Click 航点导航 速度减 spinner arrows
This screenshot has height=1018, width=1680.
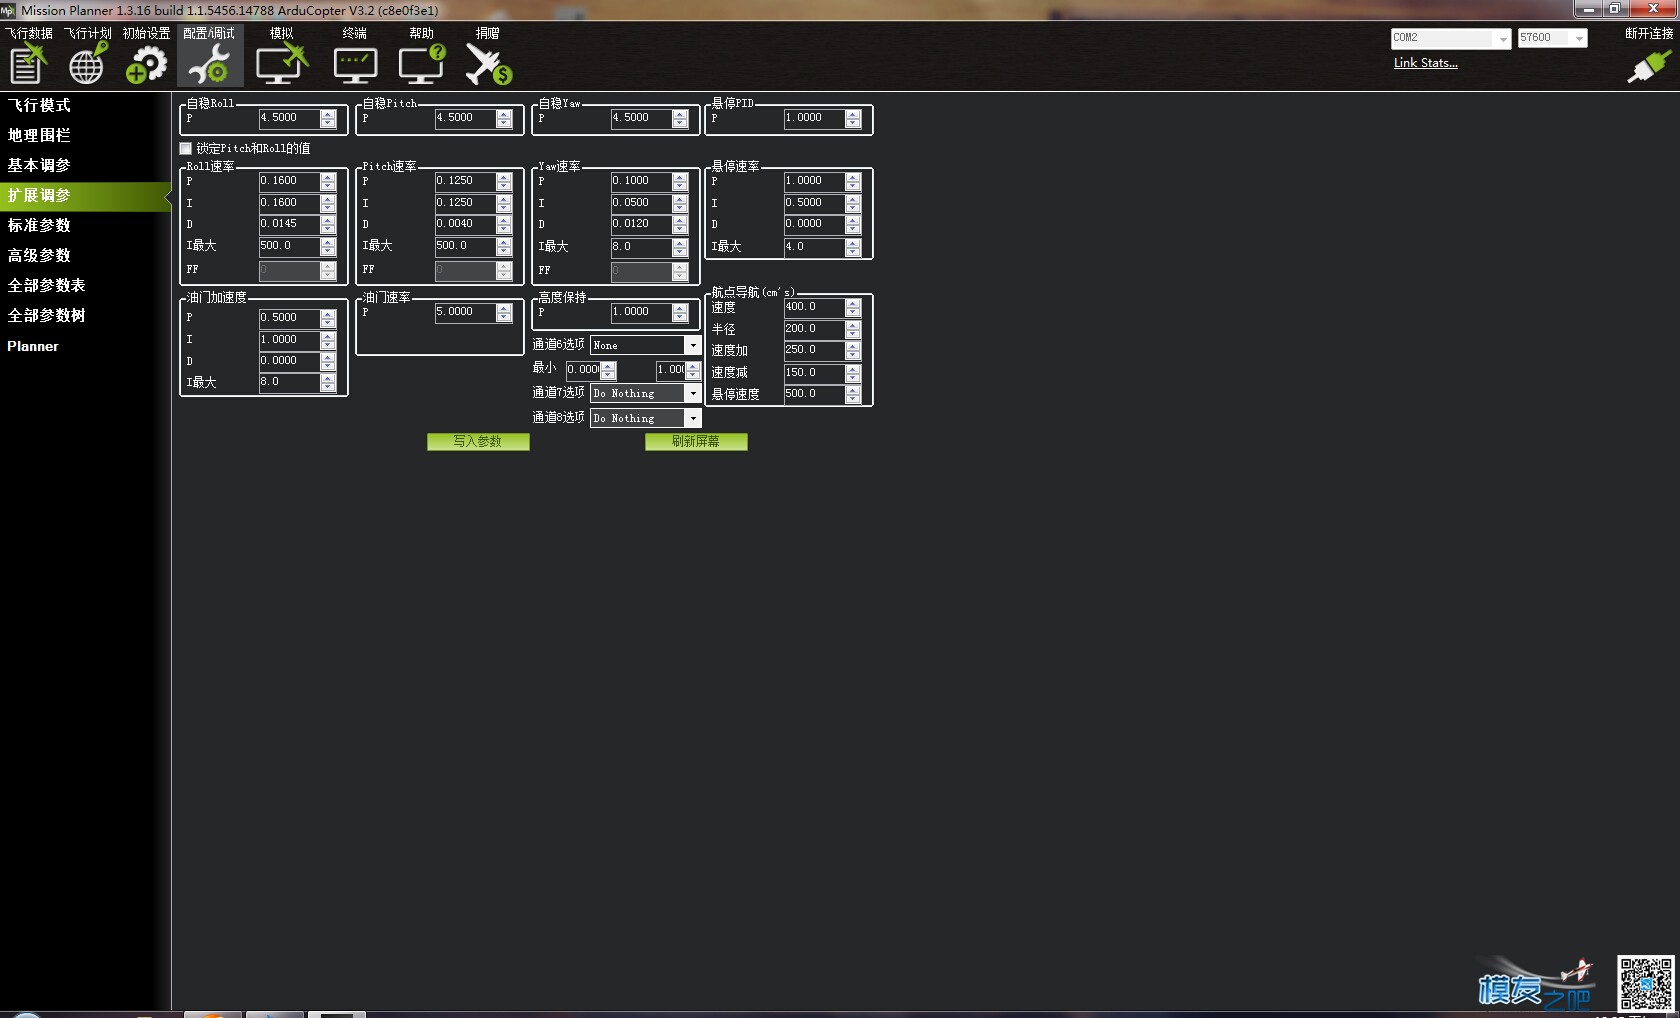click(853, 373)
